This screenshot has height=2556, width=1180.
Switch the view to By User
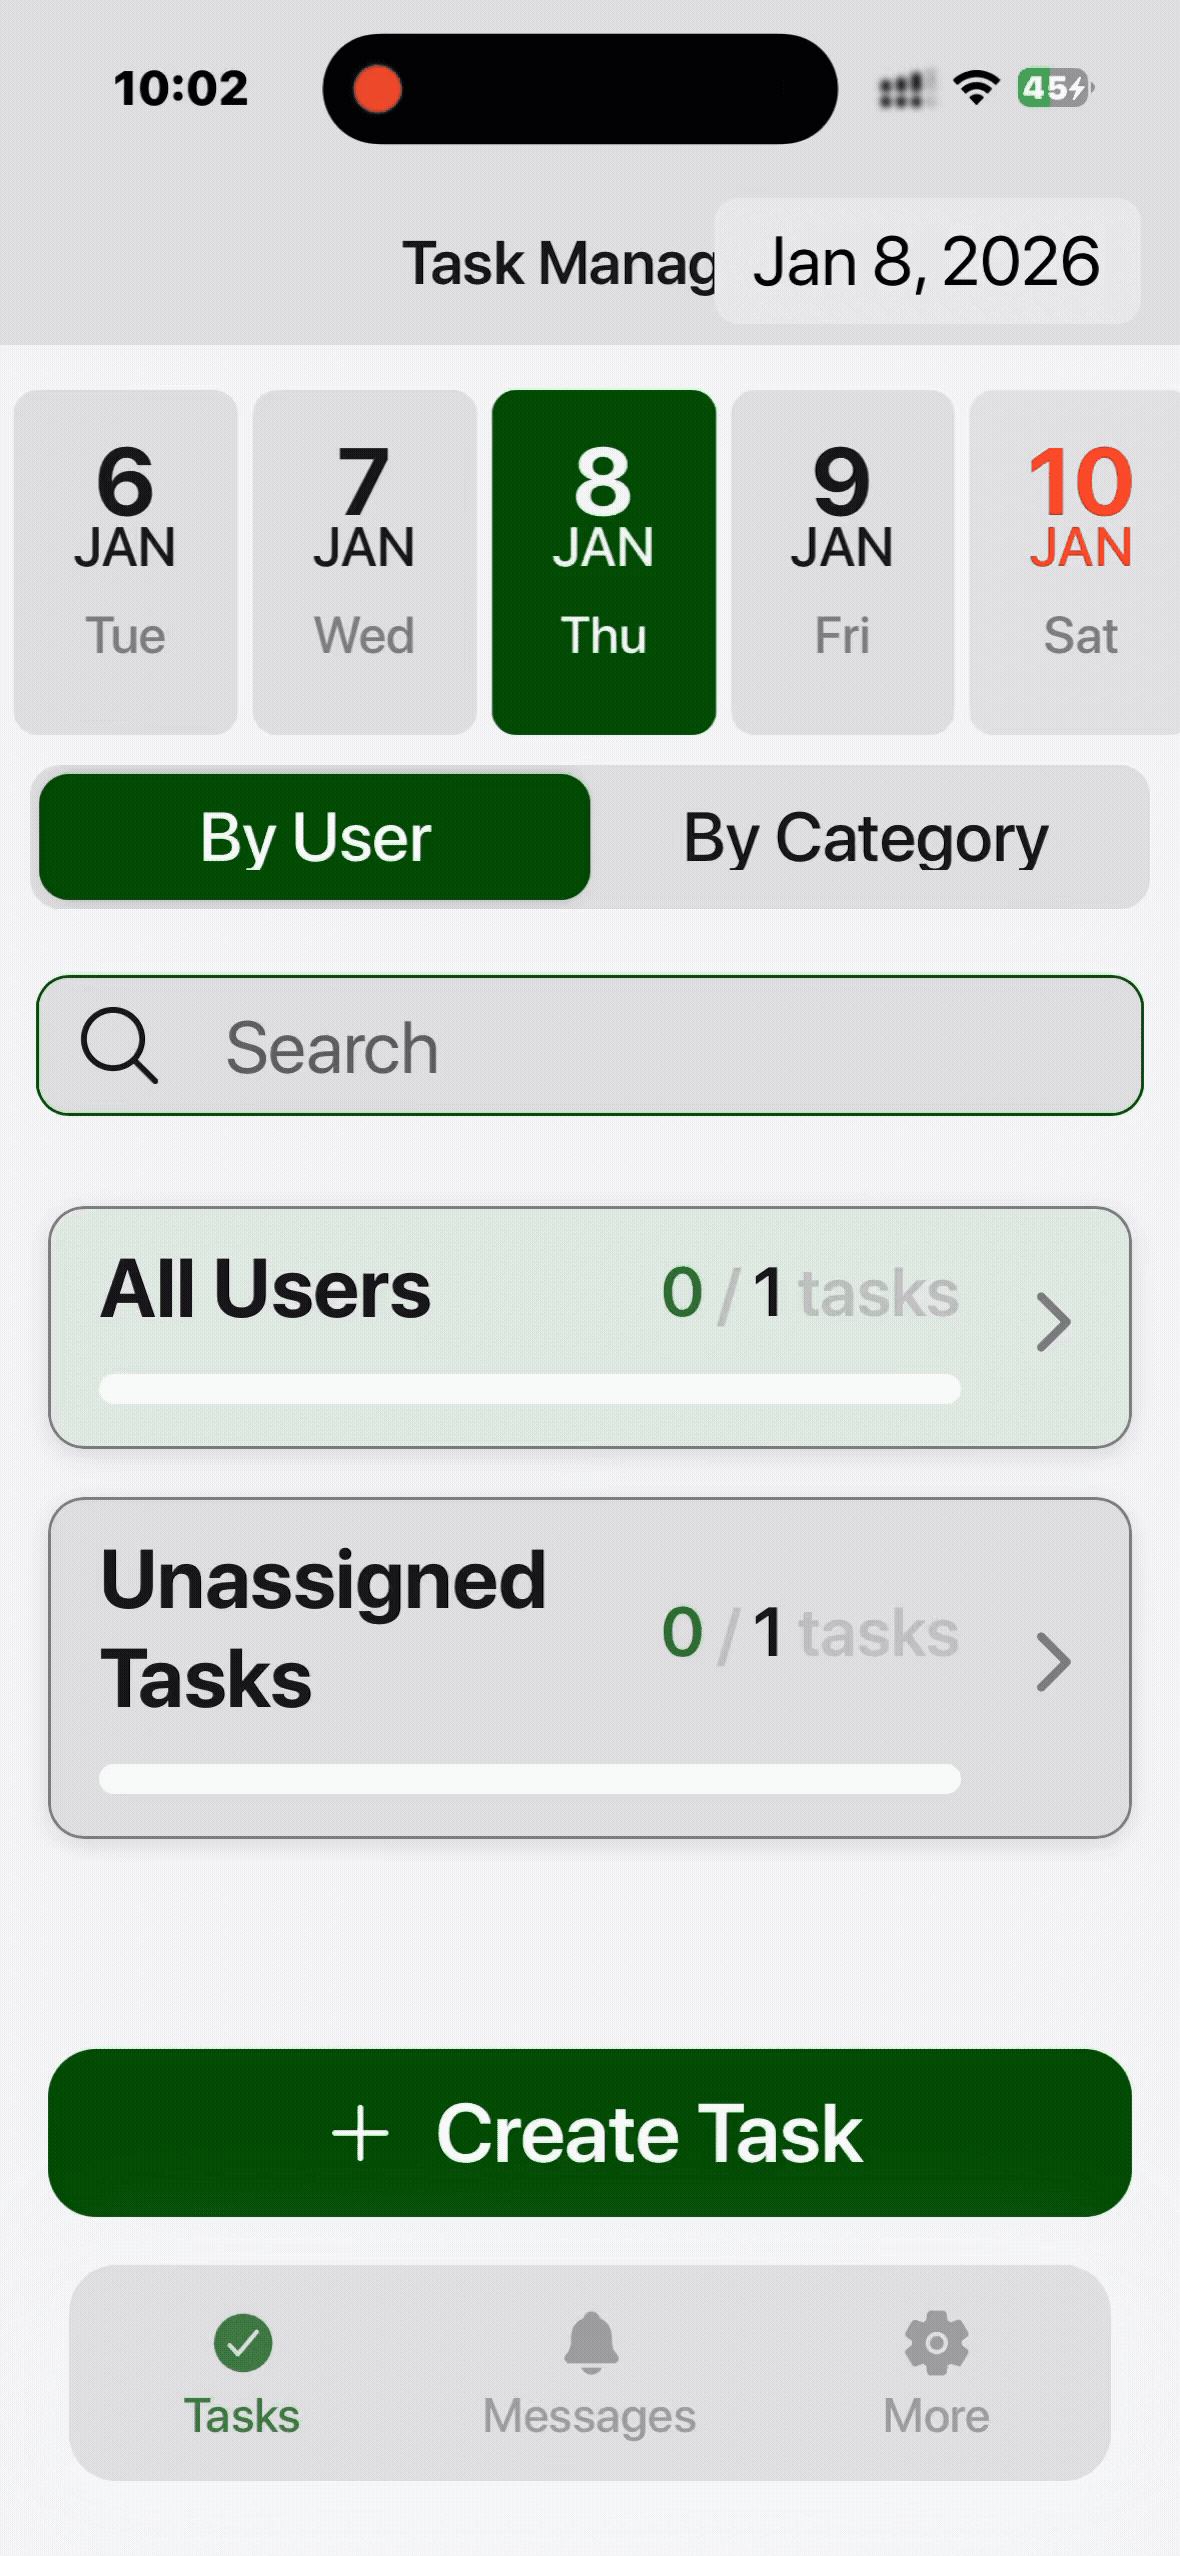[315, 837]
